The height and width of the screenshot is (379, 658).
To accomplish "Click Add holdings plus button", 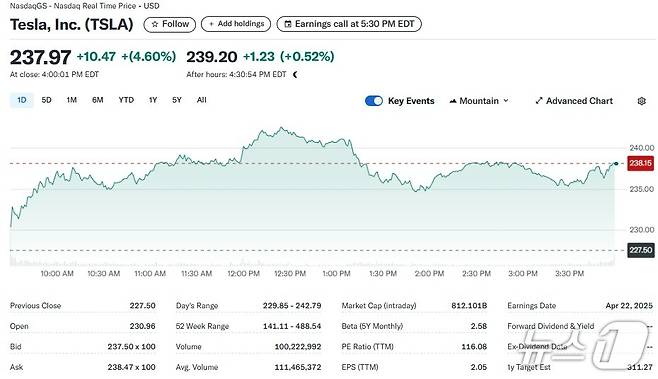I will [x=236, y=24].
